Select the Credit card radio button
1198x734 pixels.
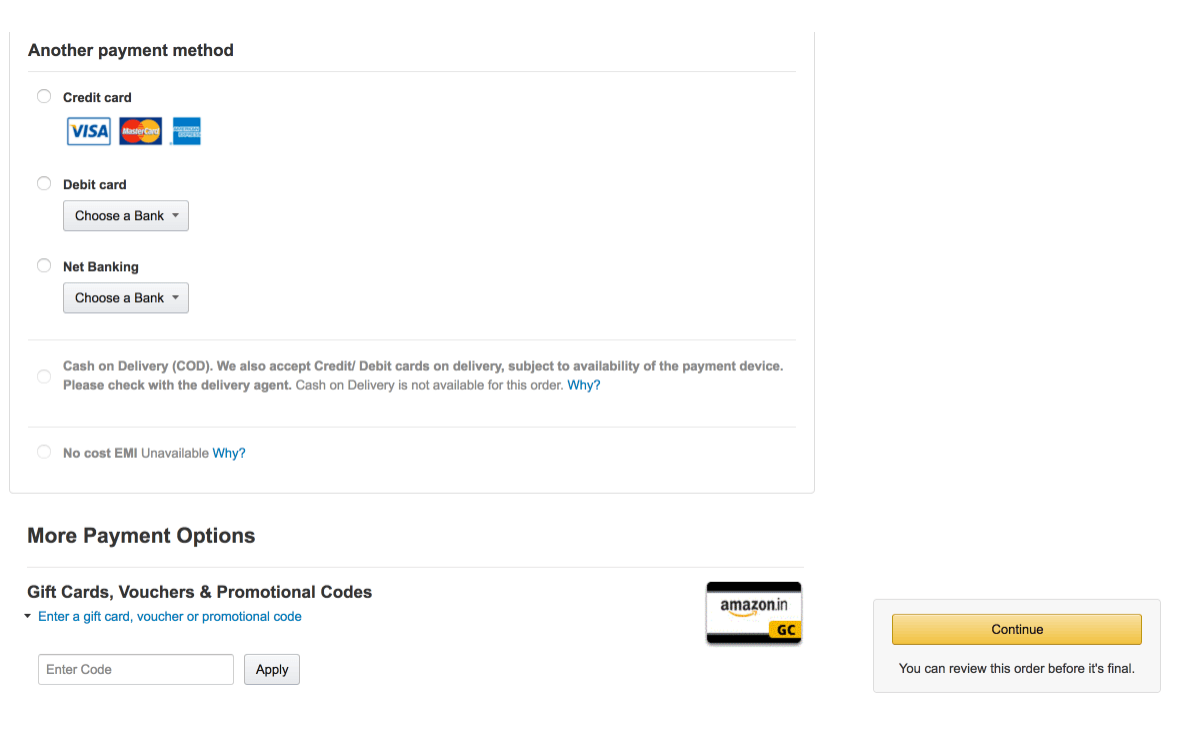(44, 96)
